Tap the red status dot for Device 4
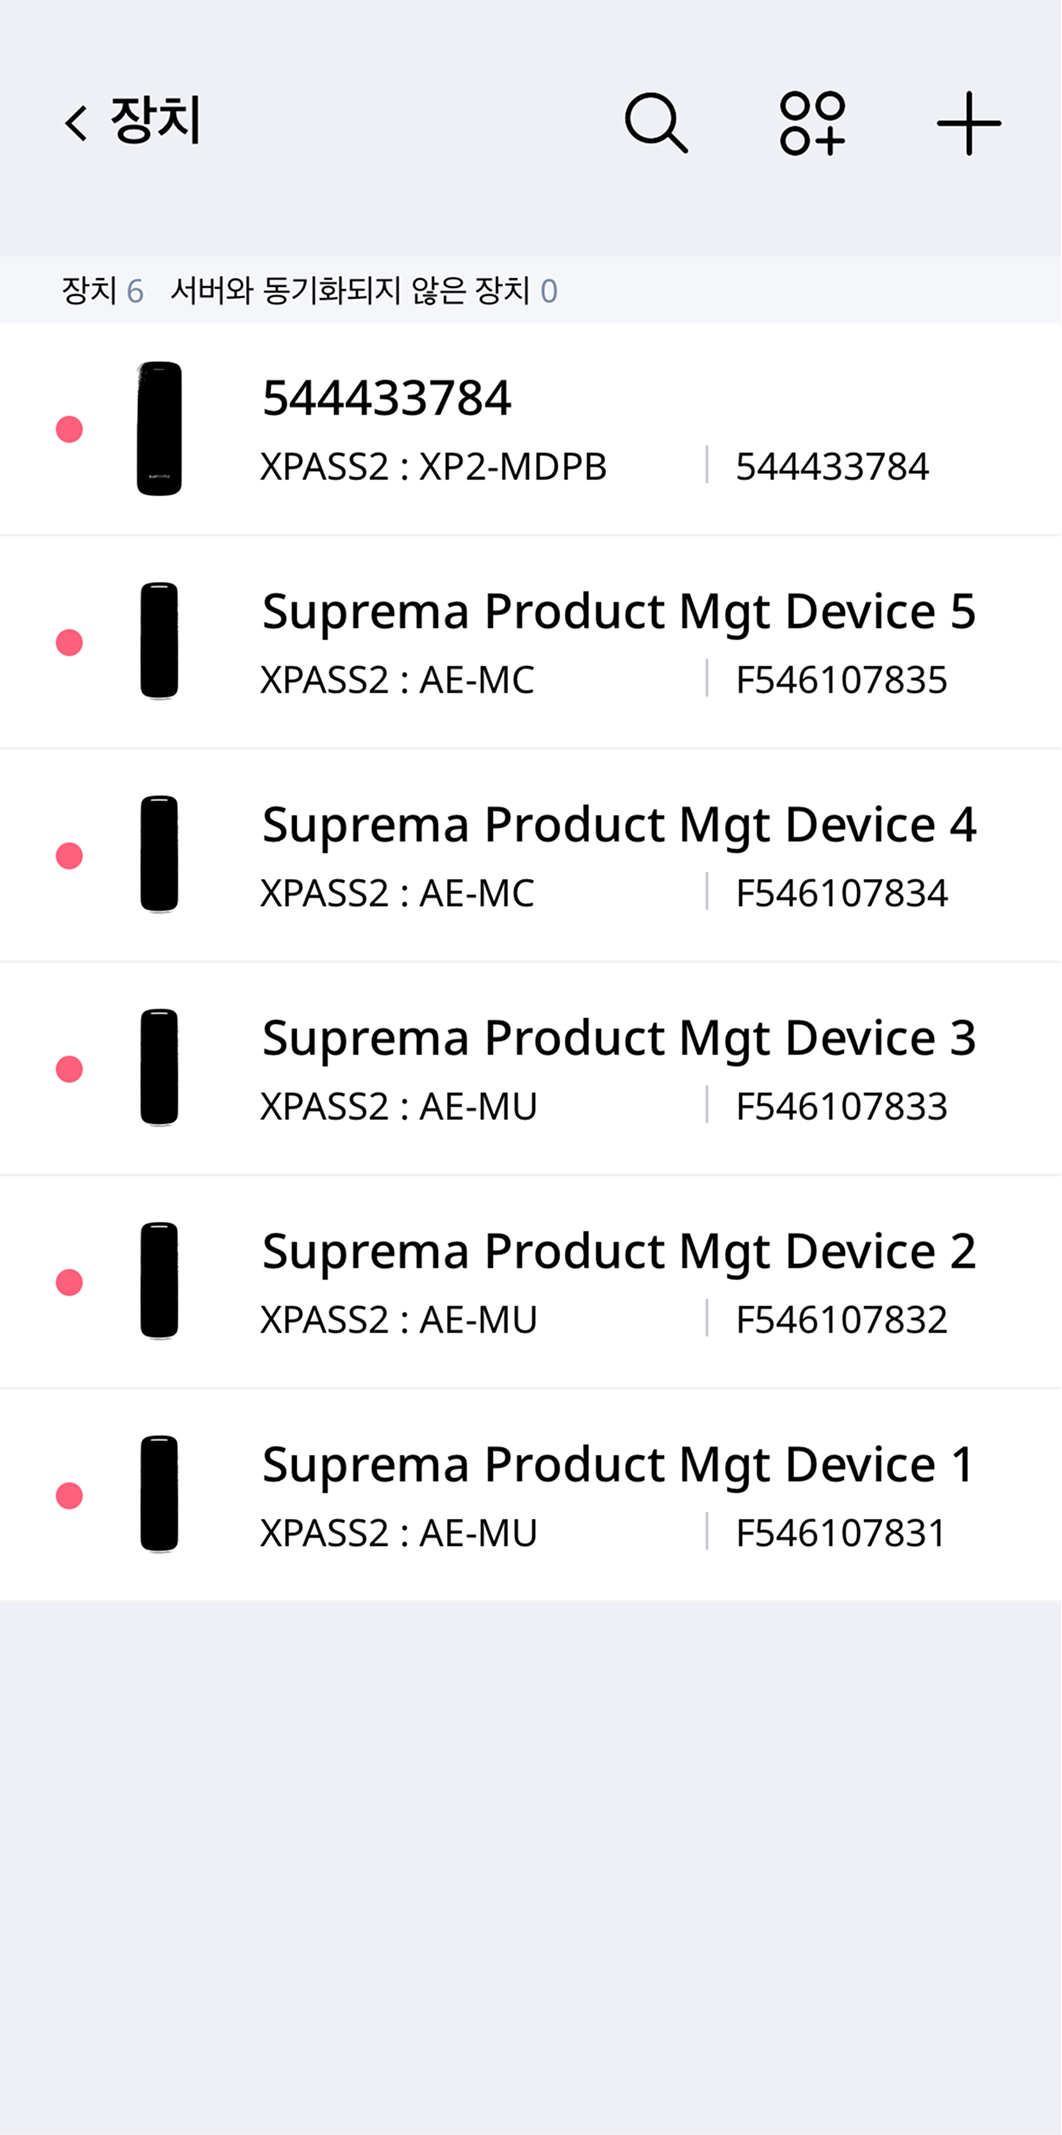 tap(69, 856)
